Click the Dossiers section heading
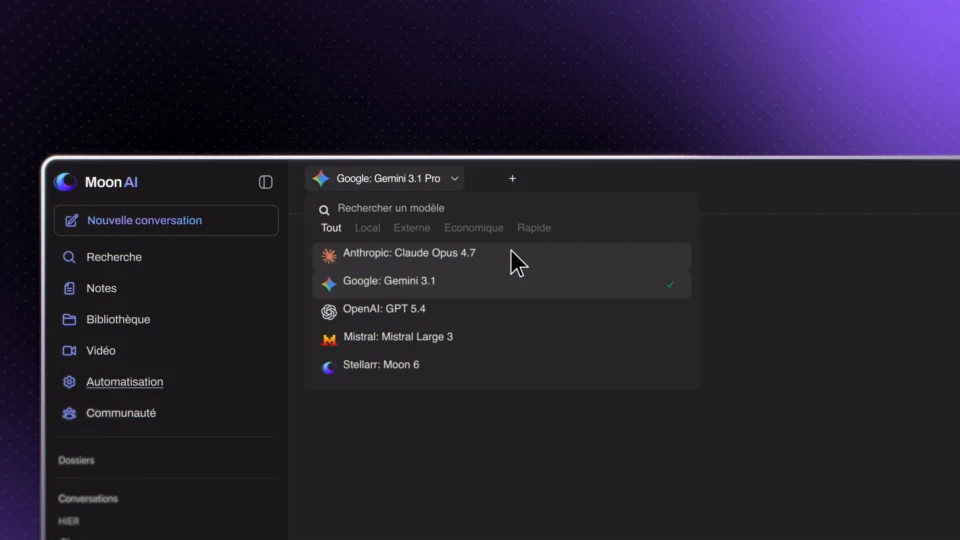 [x=77, y=460]
